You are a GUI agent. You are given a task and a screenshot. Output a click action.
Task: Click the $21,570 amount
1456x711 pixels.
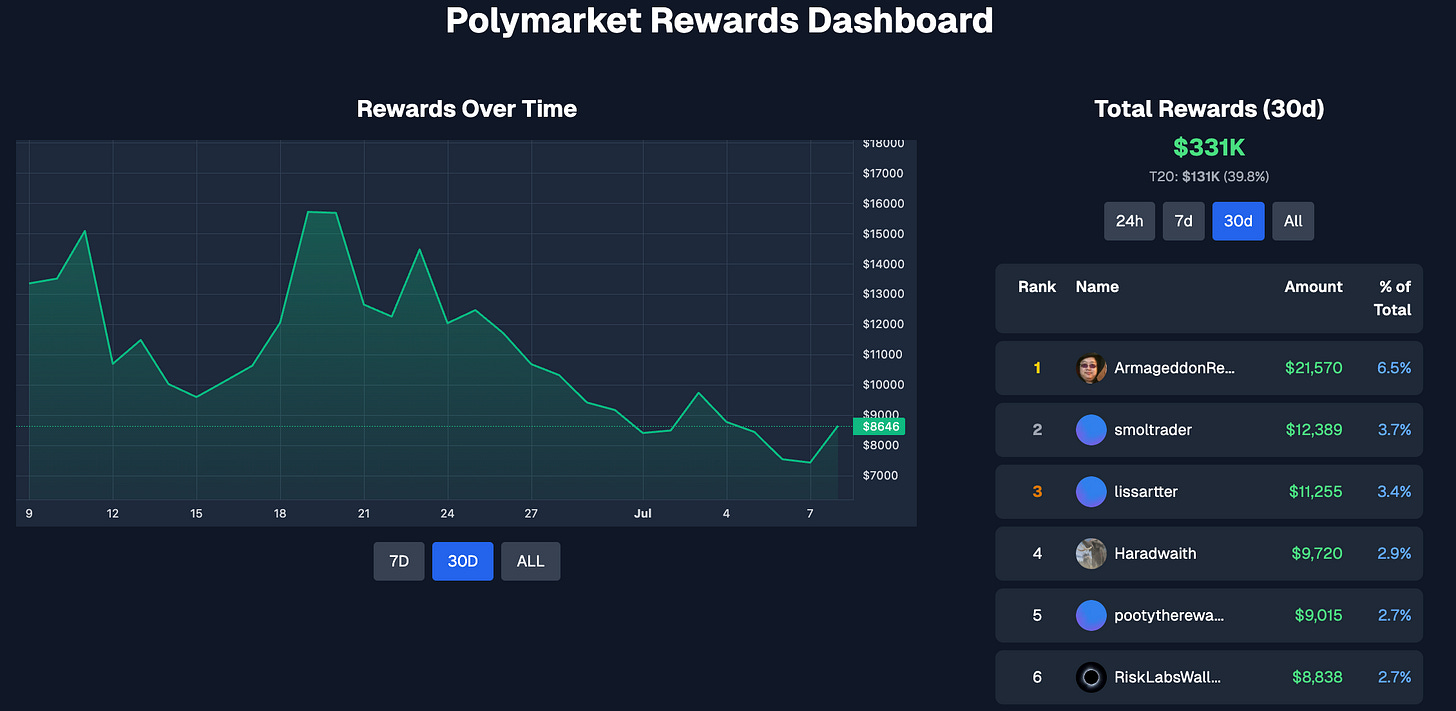(1314, 368)
